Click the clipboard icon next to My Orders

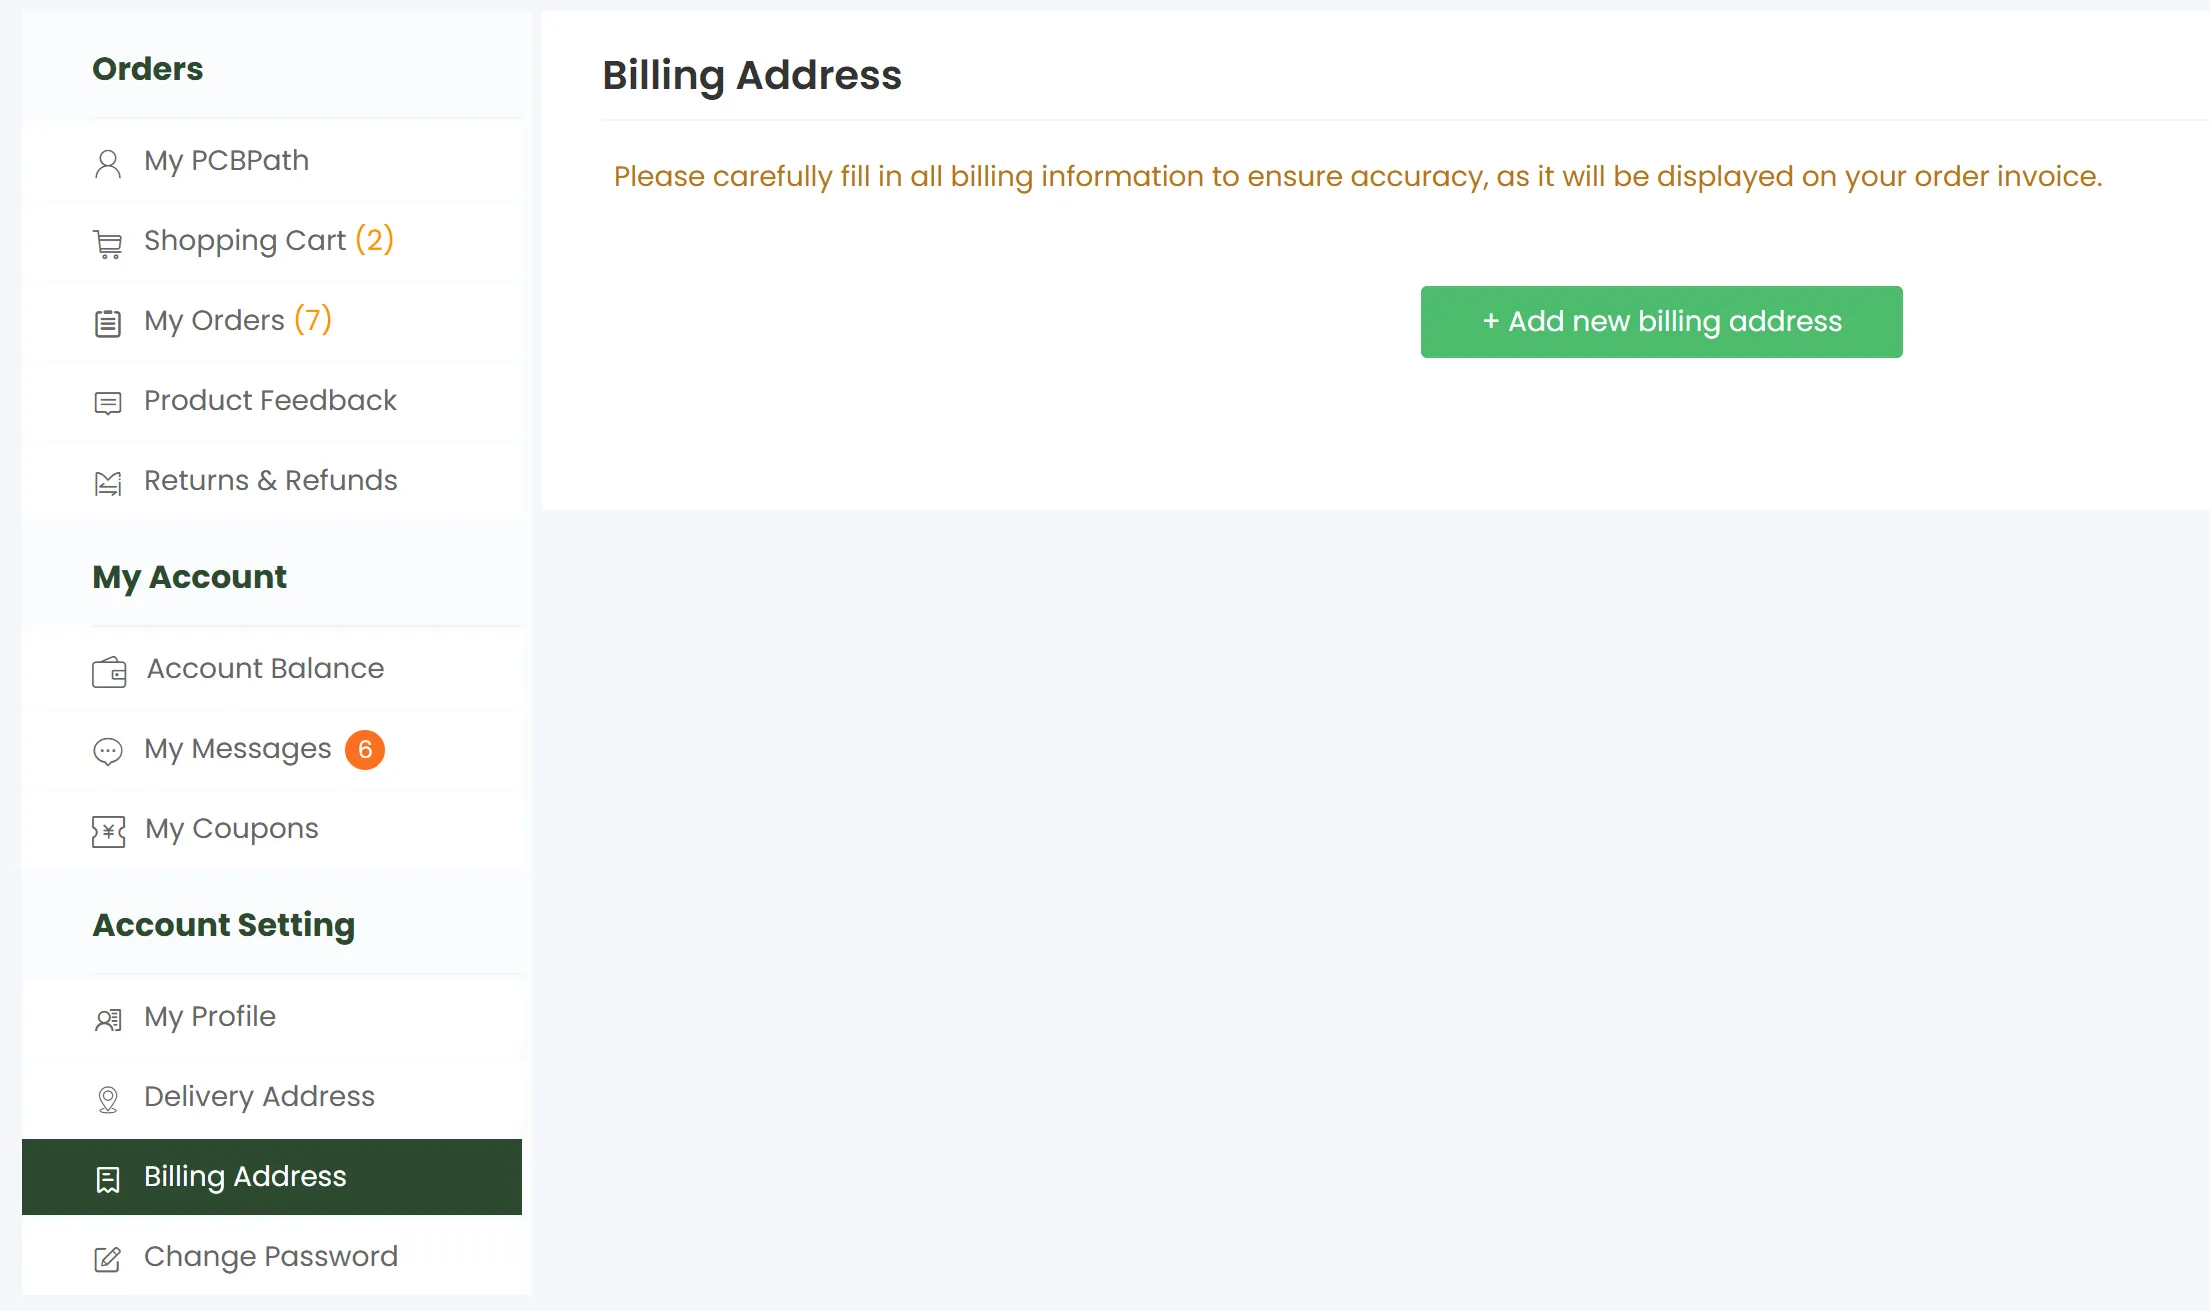click(x=108, y=323)
